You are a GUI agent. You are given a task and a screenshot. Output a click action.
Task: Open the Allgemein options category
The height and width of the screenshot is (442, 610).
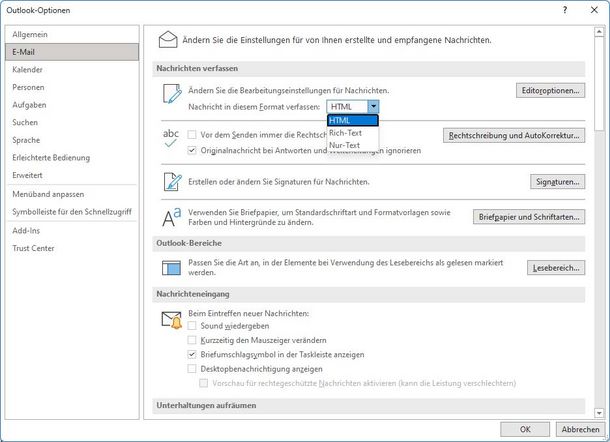pos(72,35)
